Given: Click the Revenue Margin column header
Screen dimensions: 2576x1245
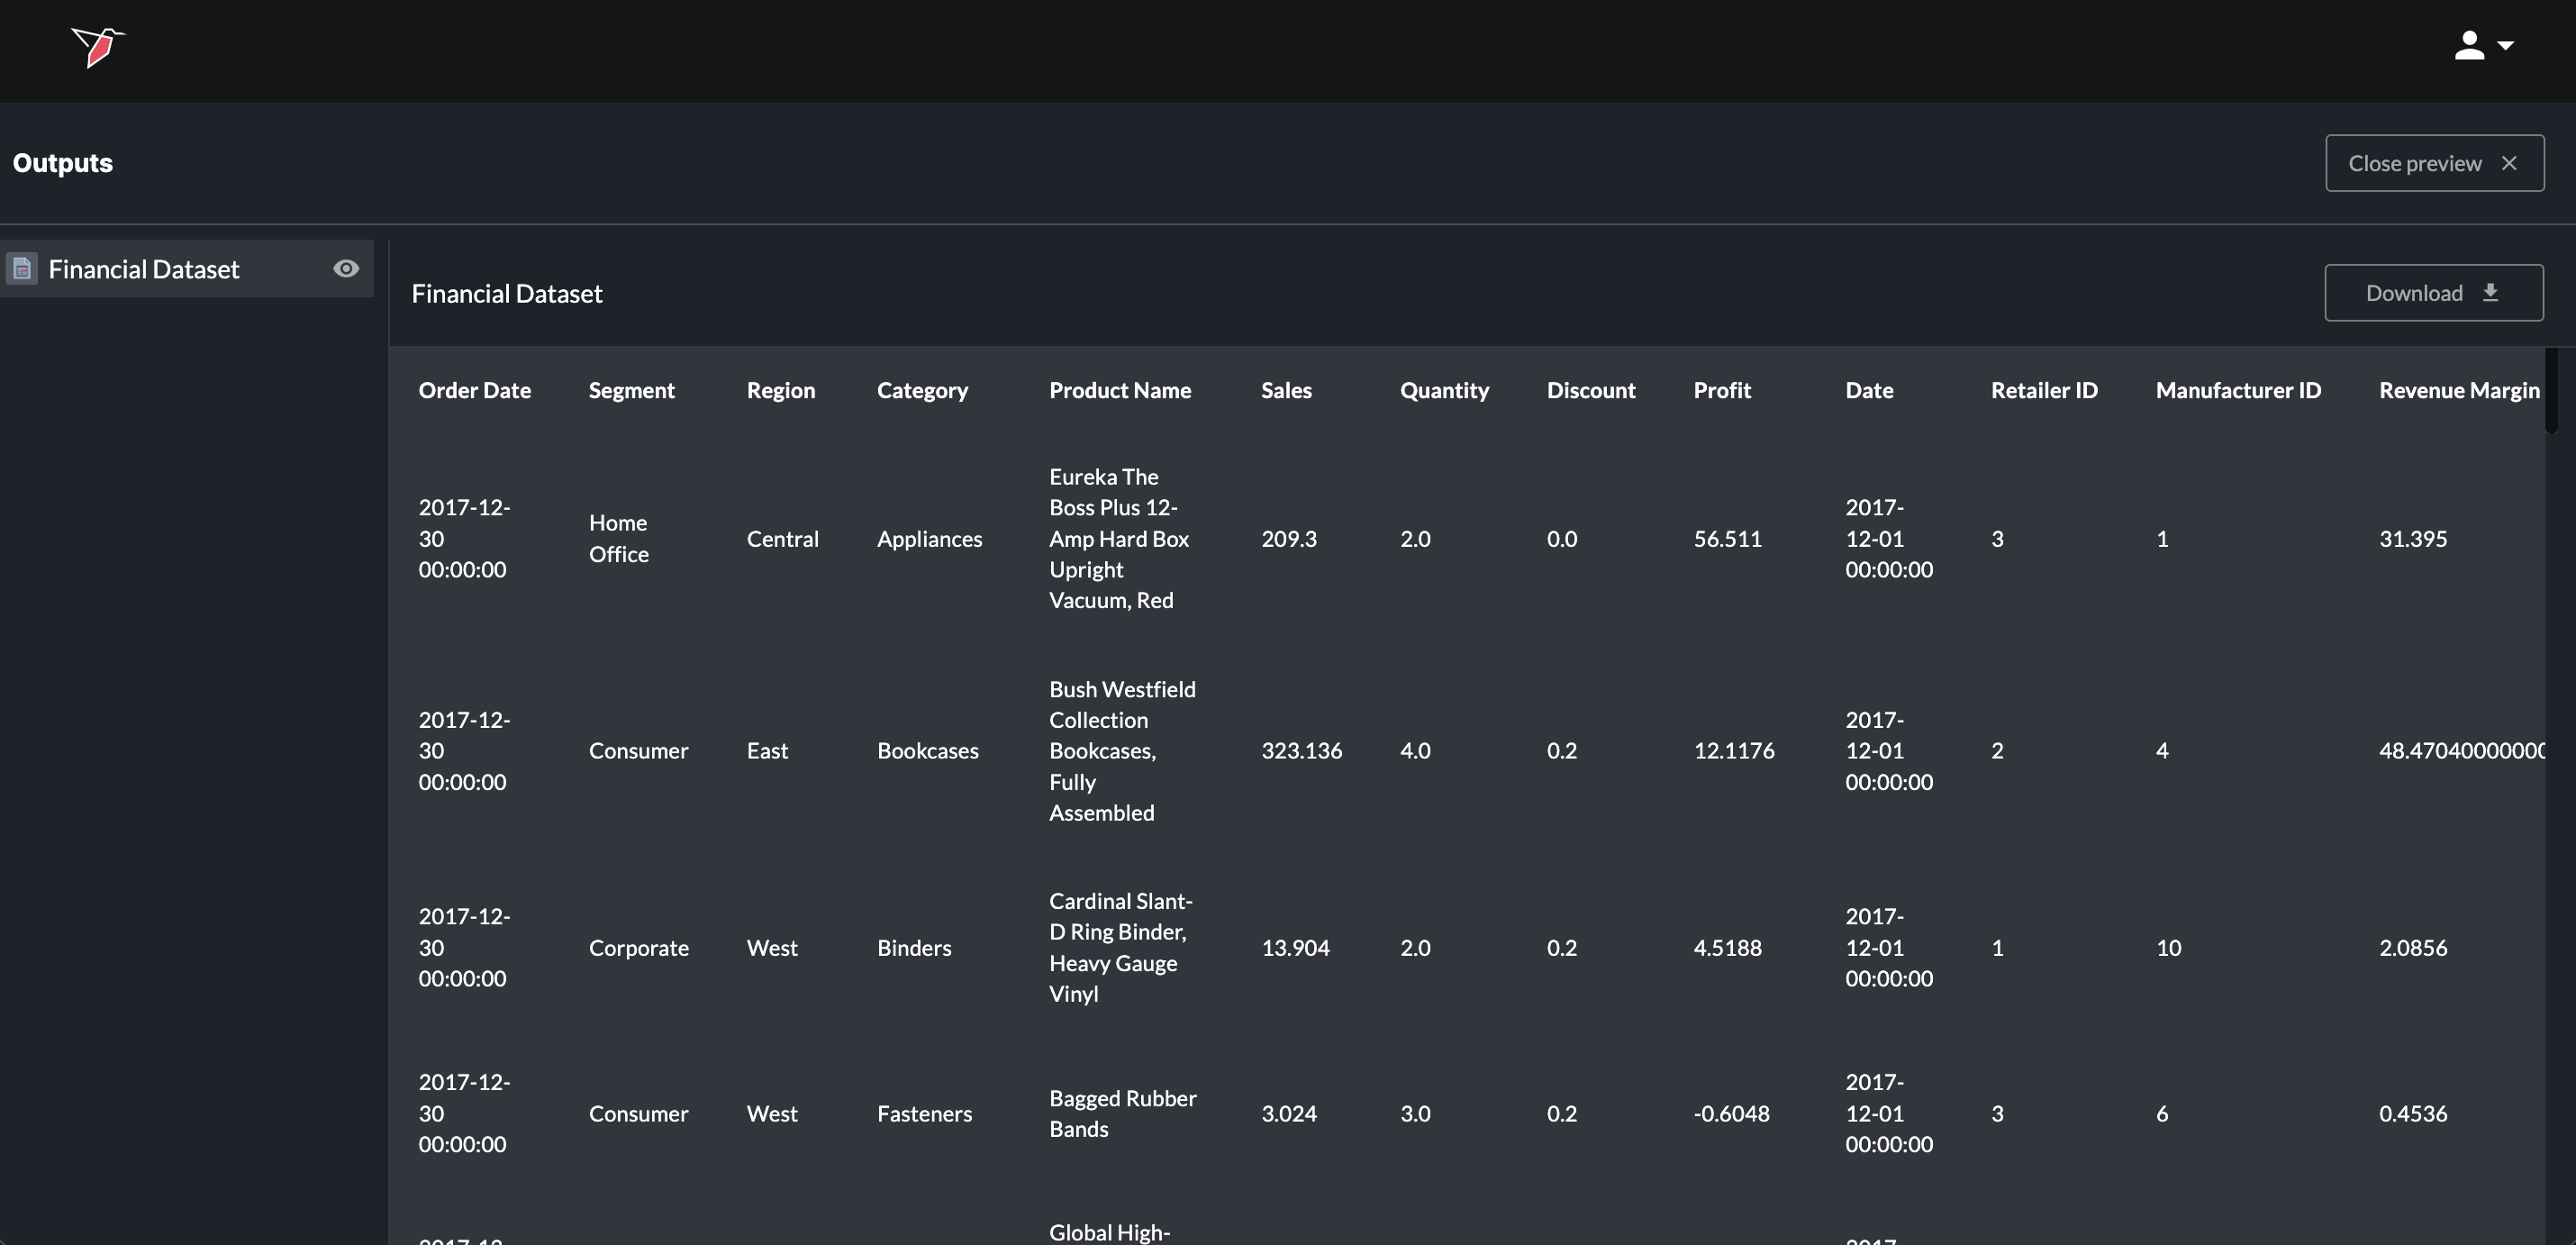Looking at the screenshot, I should [x=2458, y=390].
